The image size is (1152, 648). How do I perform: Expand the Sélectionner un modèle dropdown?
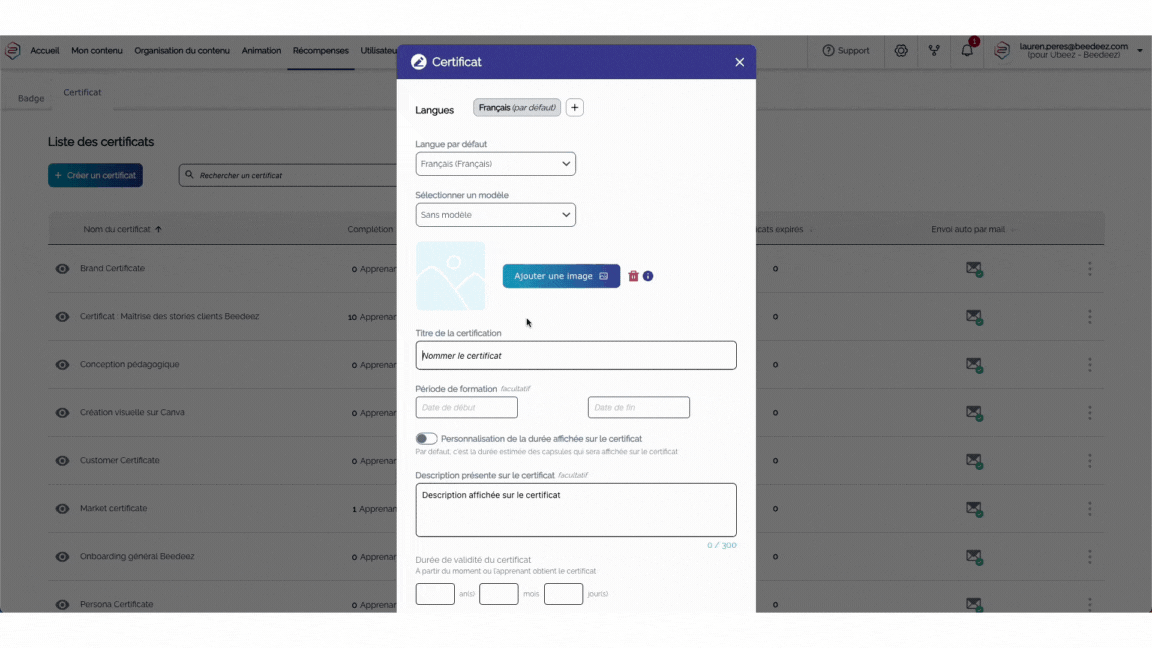tap(495, 215)
